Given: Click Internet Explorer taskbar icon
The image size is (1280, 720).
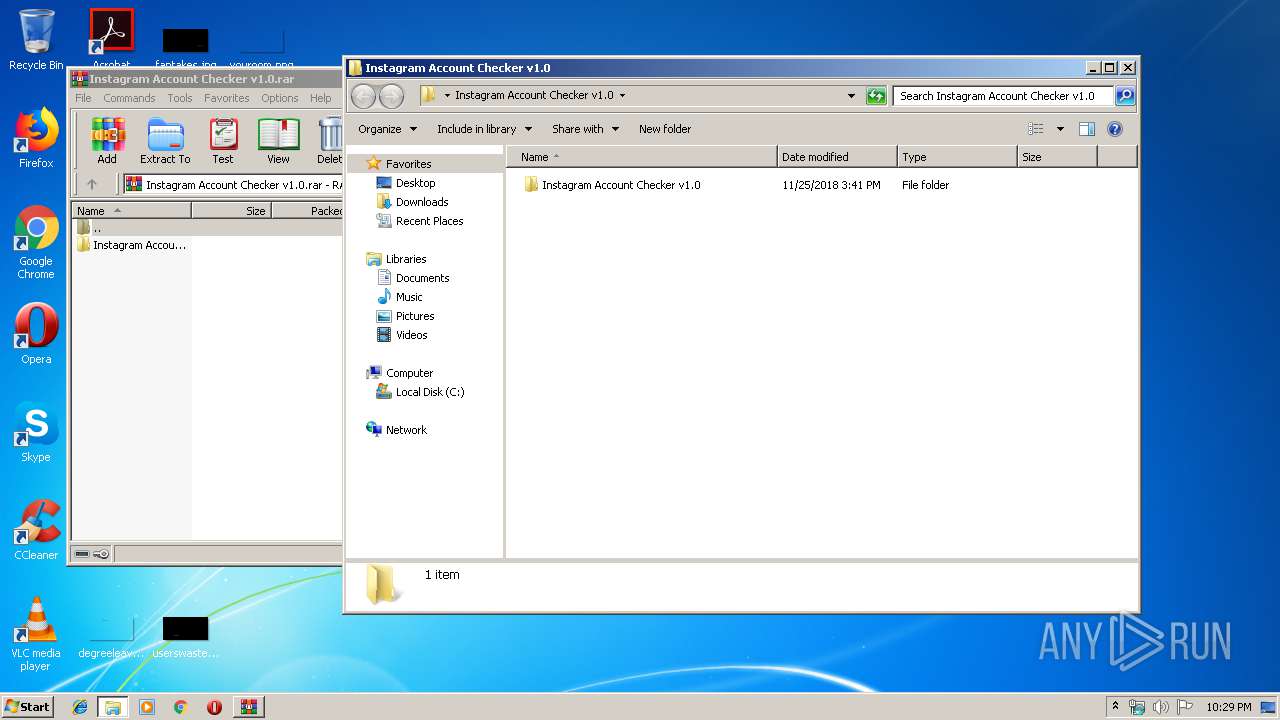Looking at the screenshot, I should [80, 707].
